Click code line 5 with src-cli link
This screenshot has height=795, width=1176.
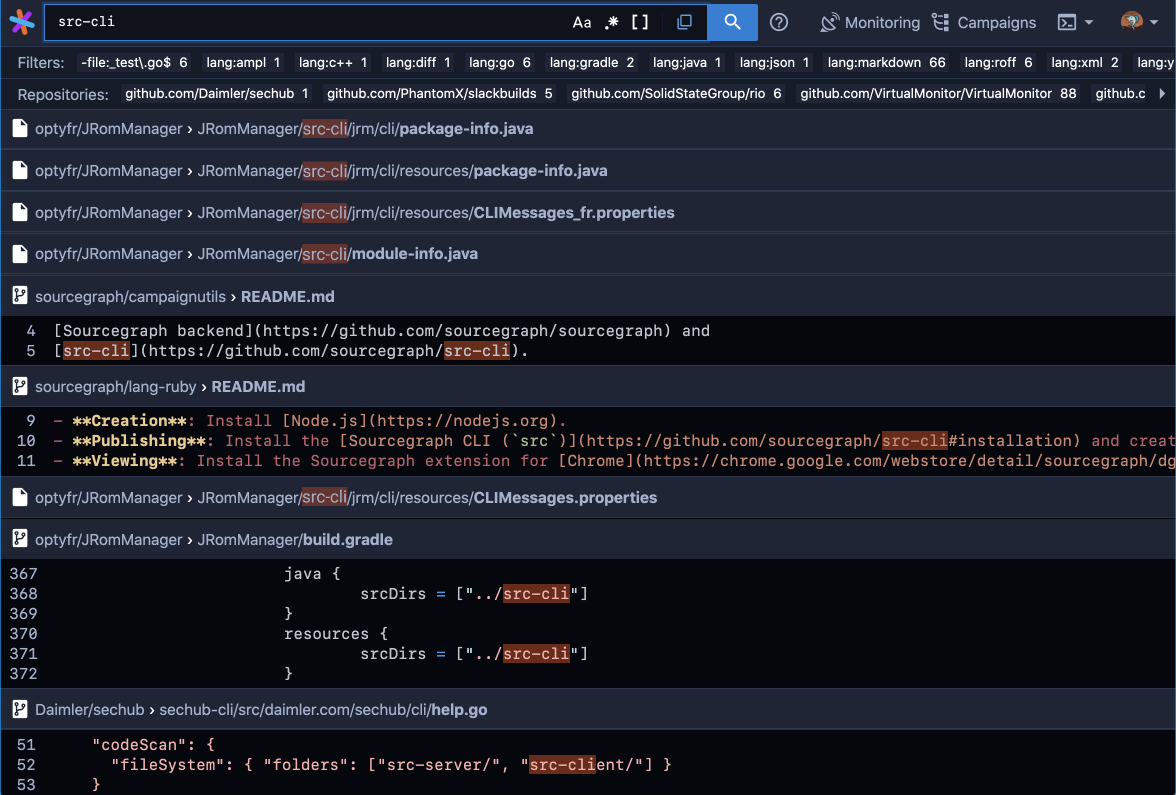[x=291, y=351]
